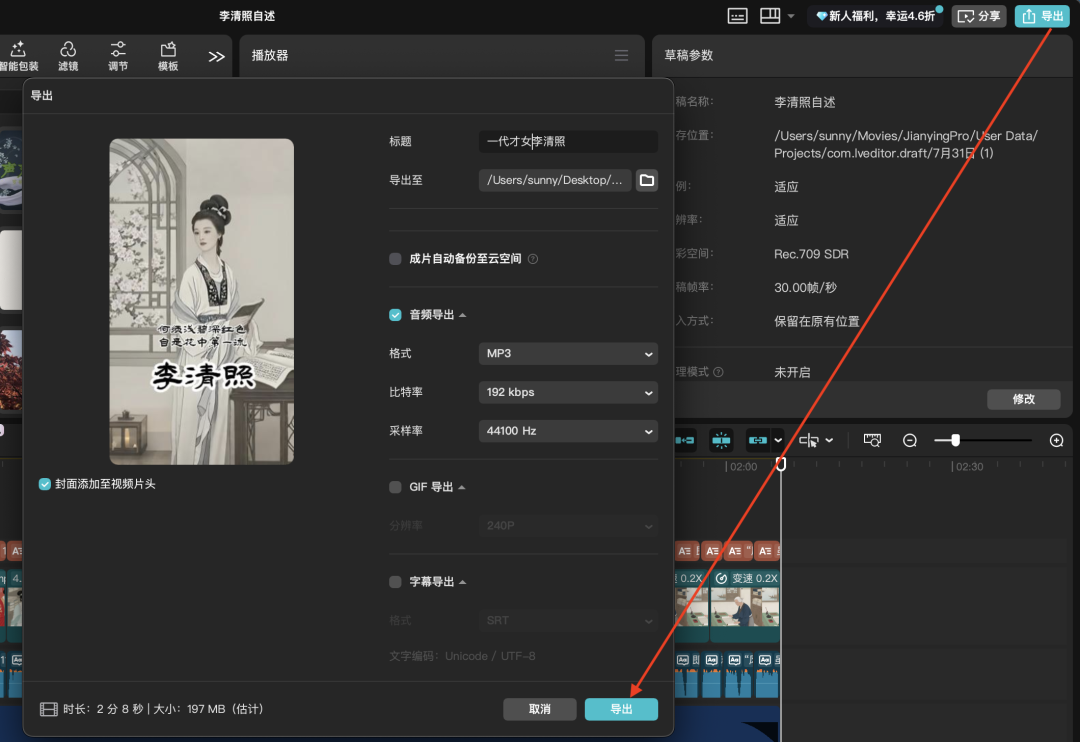
Task: Open the preview quality icon in timeline toolbar
Action: point(872,440)
